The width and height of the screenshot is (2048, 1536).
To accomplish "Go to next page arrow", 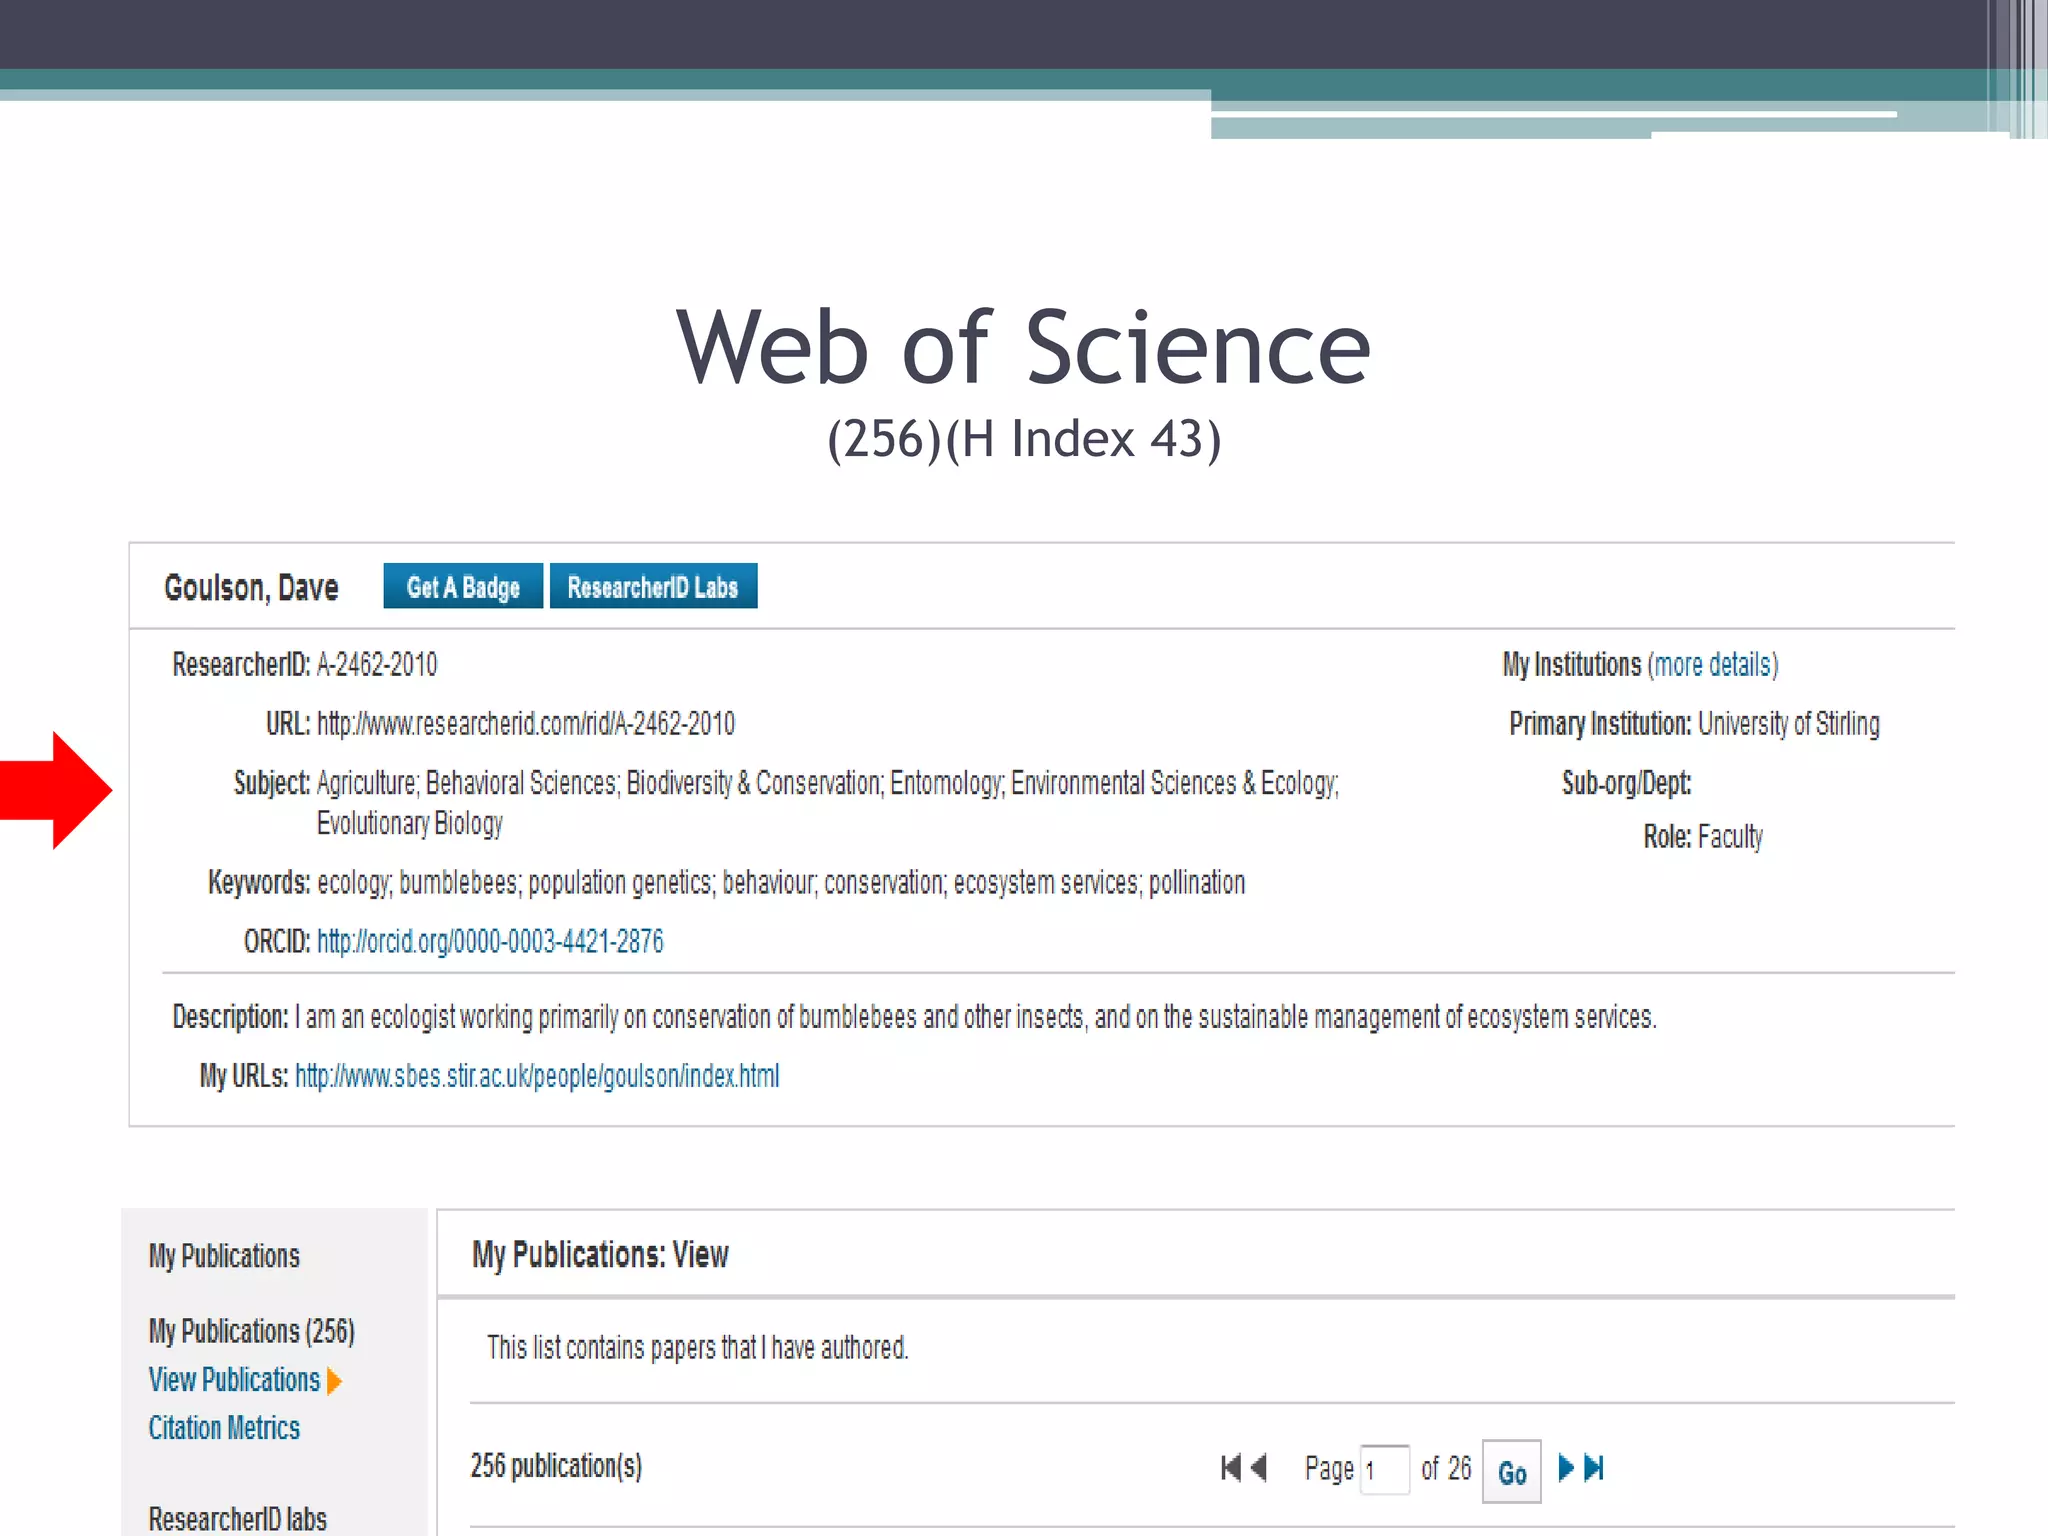I will coord(1566,1468).
